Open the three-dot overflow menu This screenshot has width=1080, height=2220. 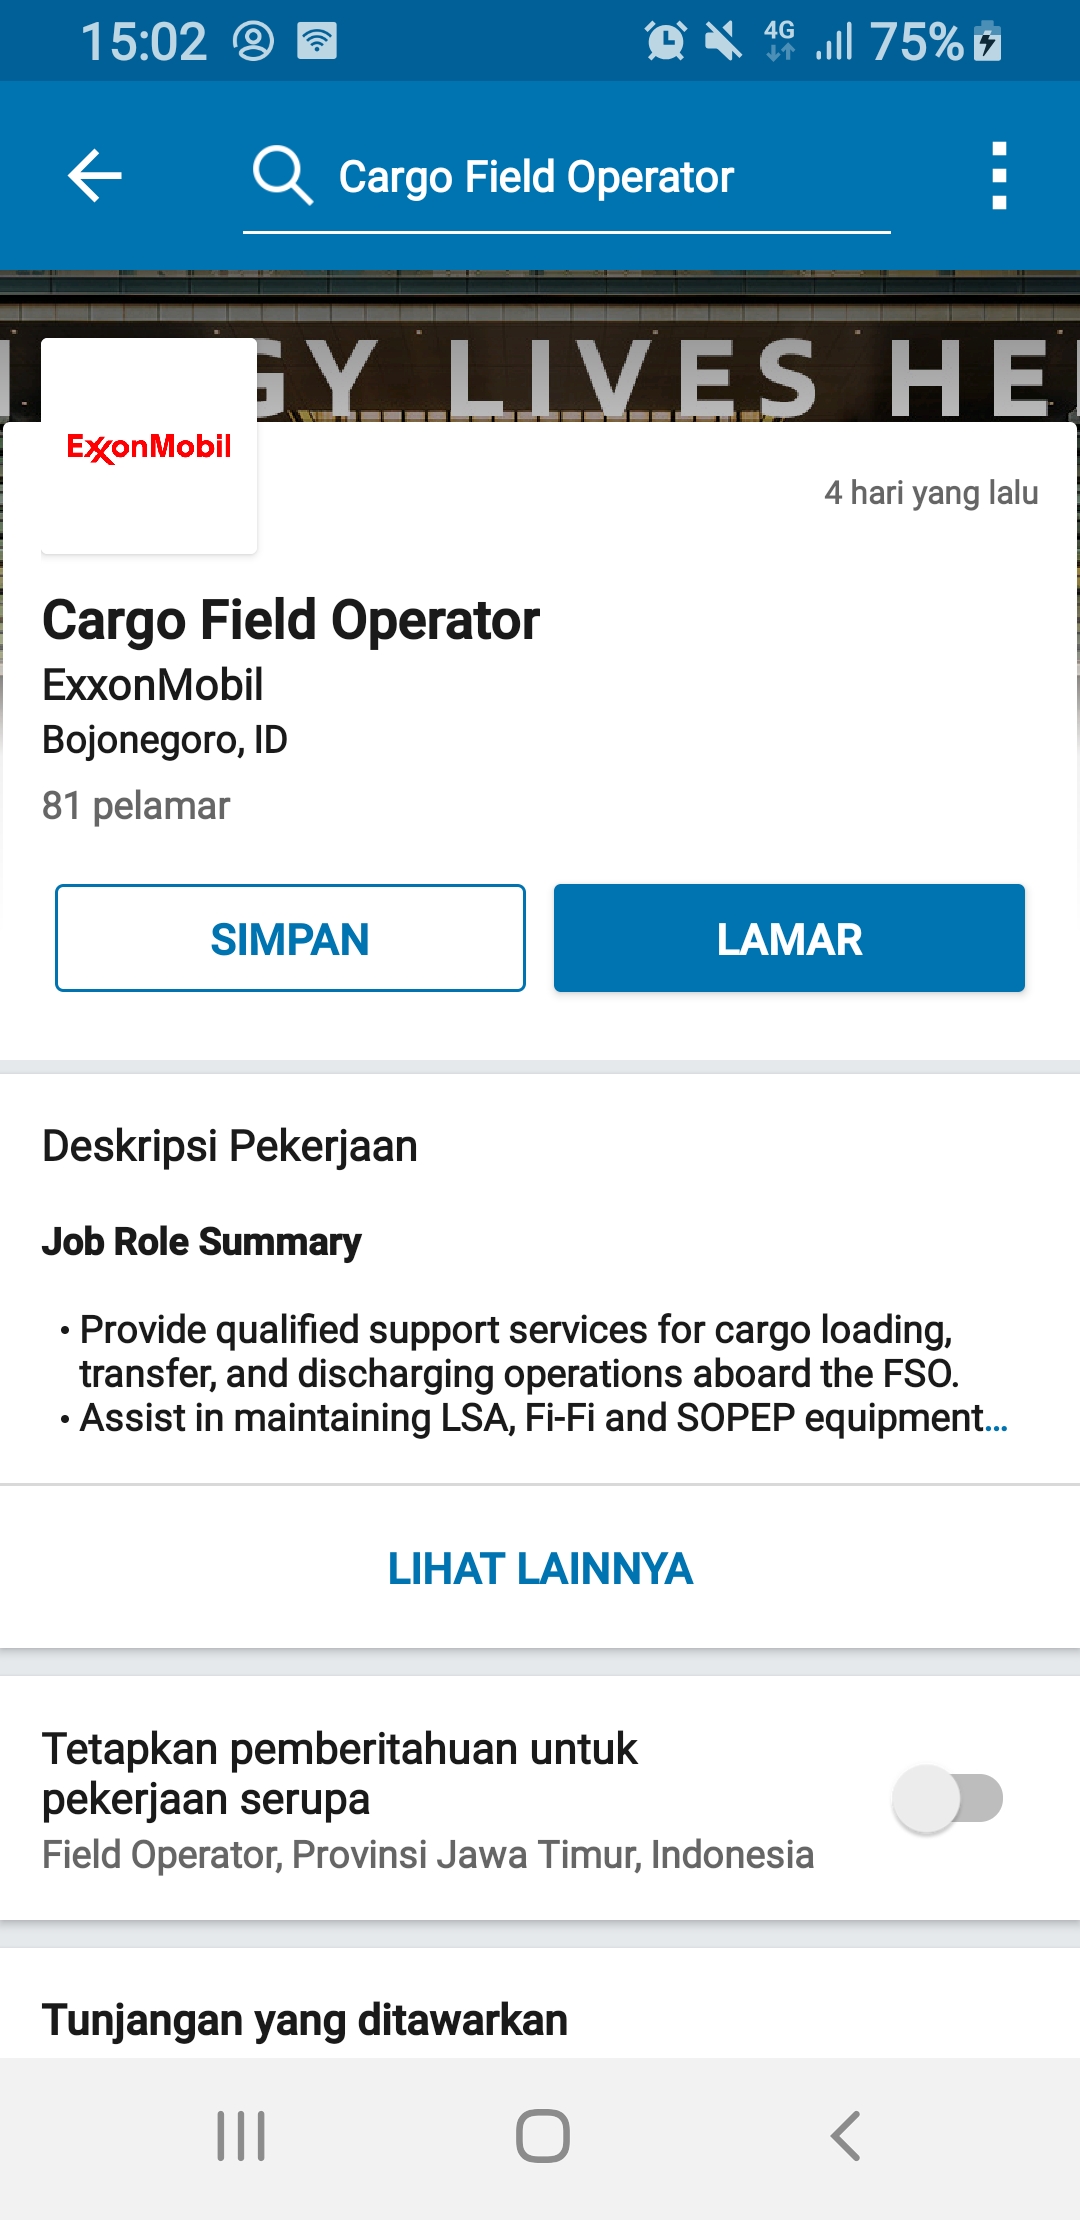click(998, 175)
